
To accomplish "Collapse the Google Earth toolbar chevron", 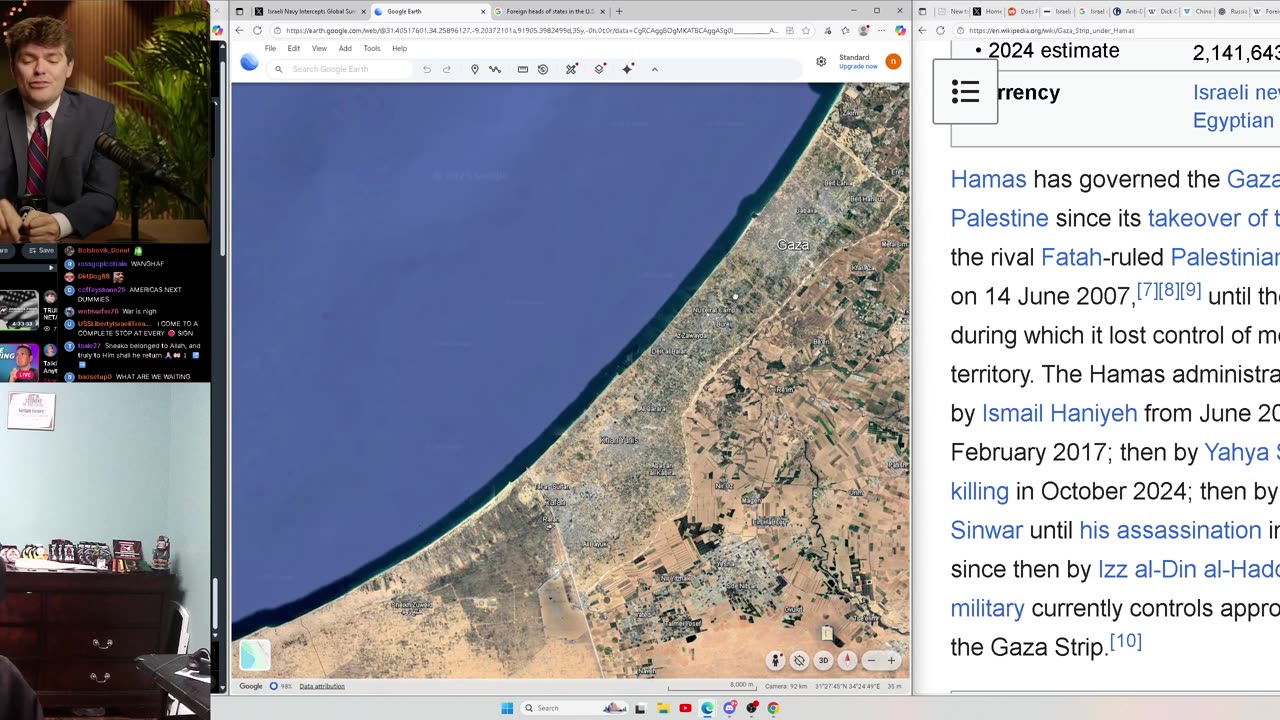I will pos(655,69).
